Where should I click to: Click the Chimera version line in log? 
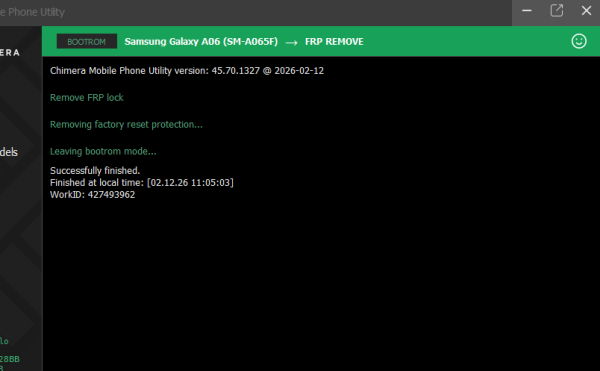tap(187, 71)
